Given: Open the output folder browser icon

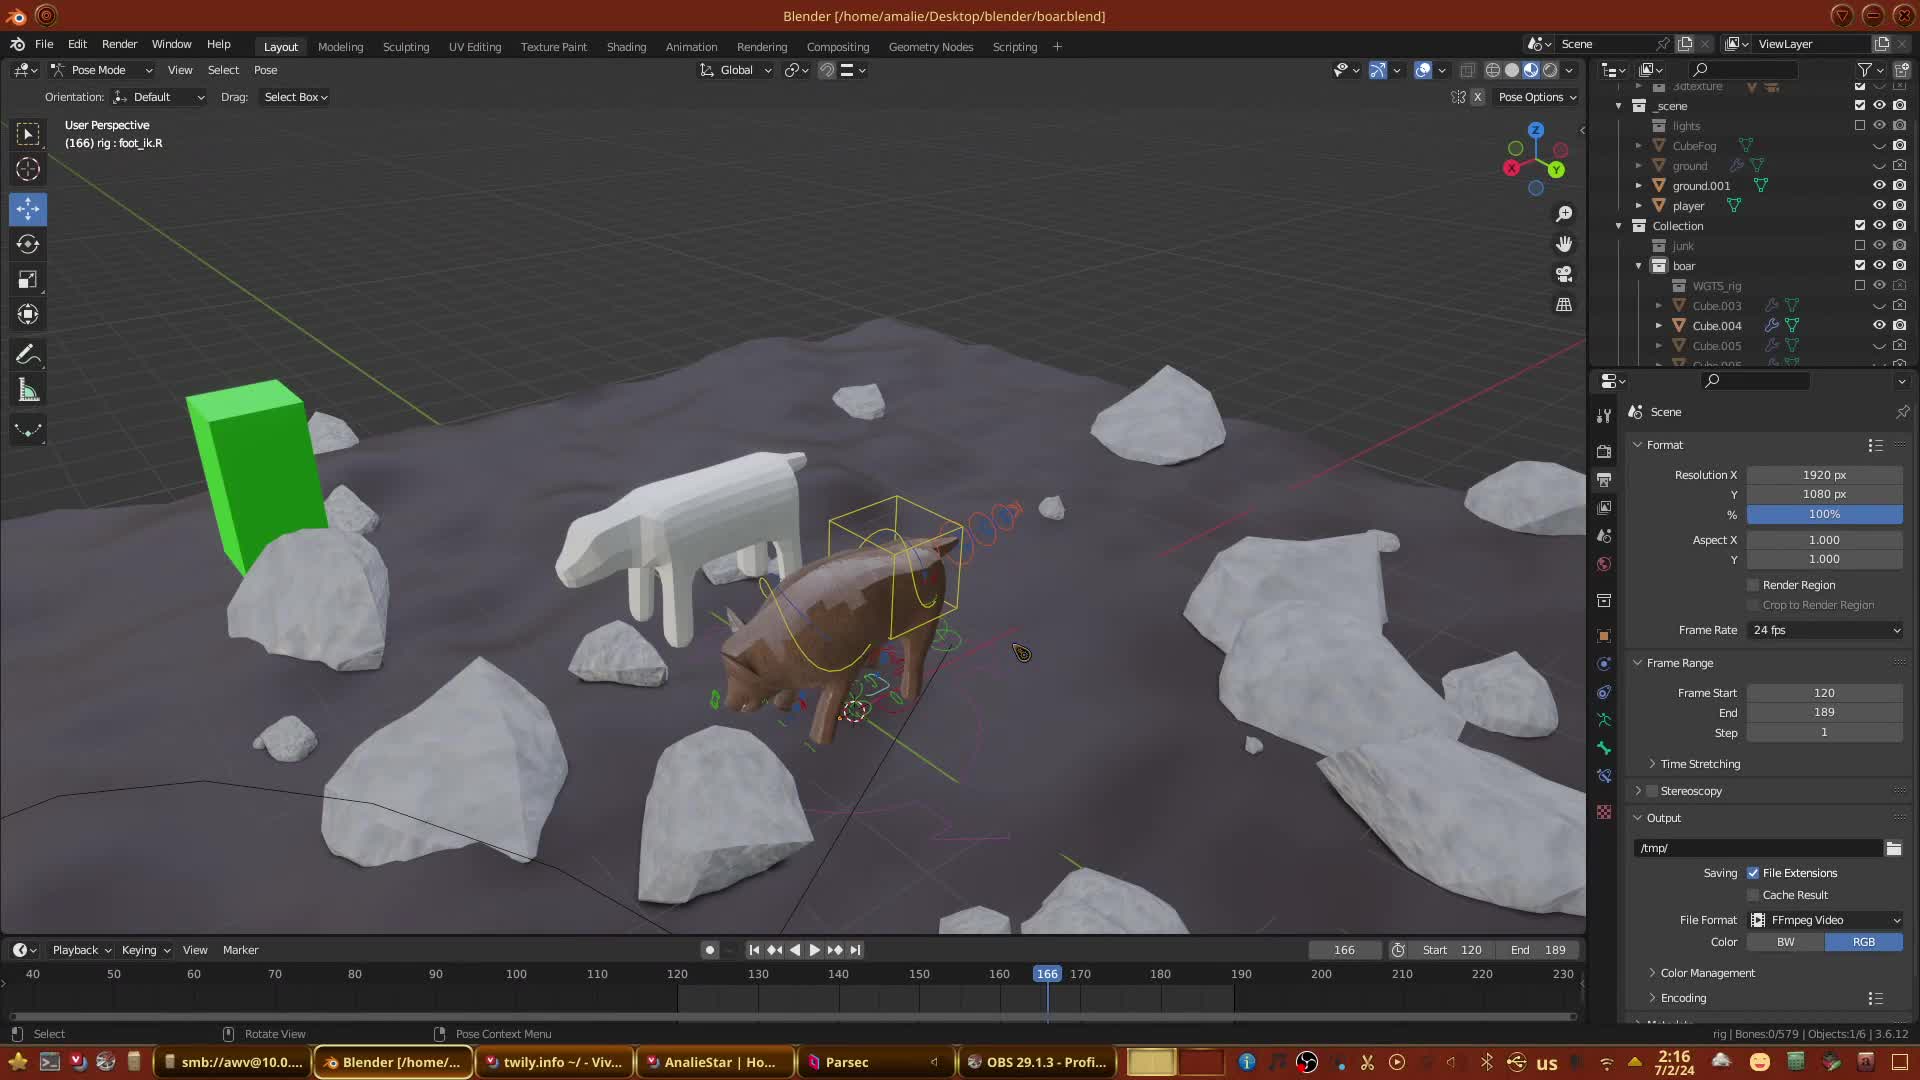Looking at the screenshot, I should [x=1893, y=848].
